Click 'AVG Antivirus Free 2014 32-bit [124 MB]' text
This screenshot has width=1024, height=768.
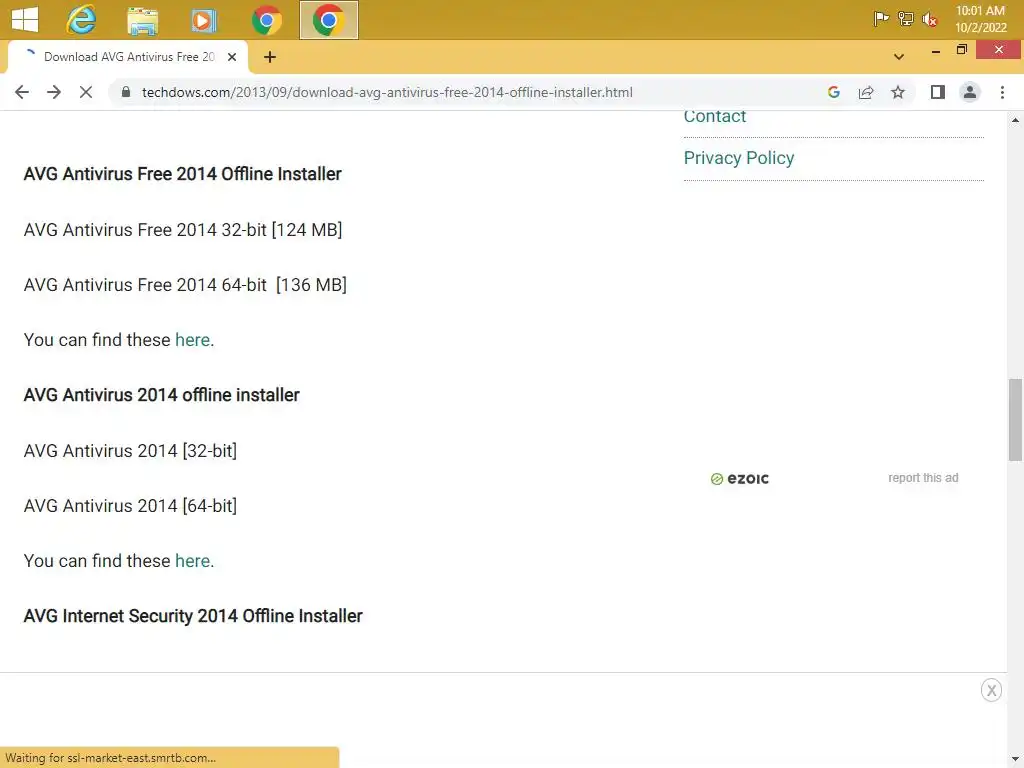point(183,230)
